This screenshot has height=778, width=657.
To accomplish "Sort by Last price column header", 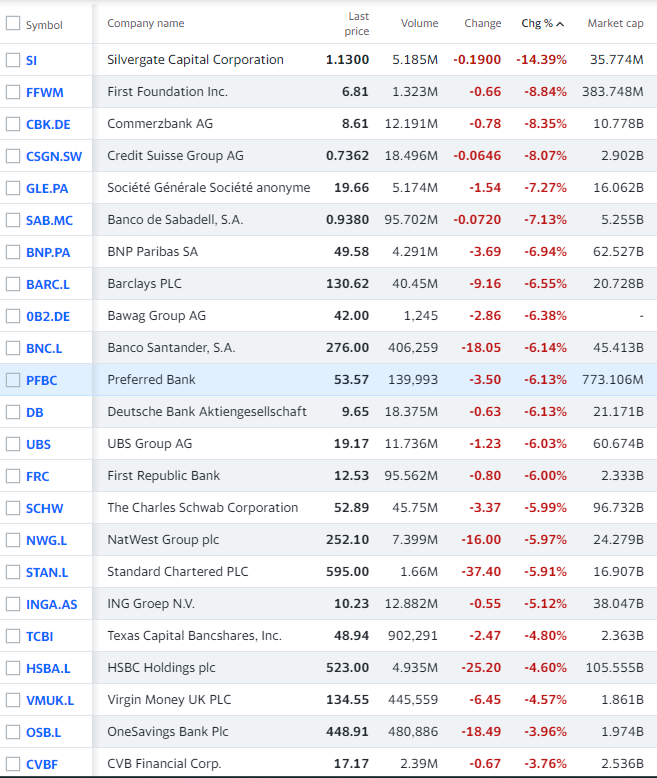I will [x=358, y=24].
